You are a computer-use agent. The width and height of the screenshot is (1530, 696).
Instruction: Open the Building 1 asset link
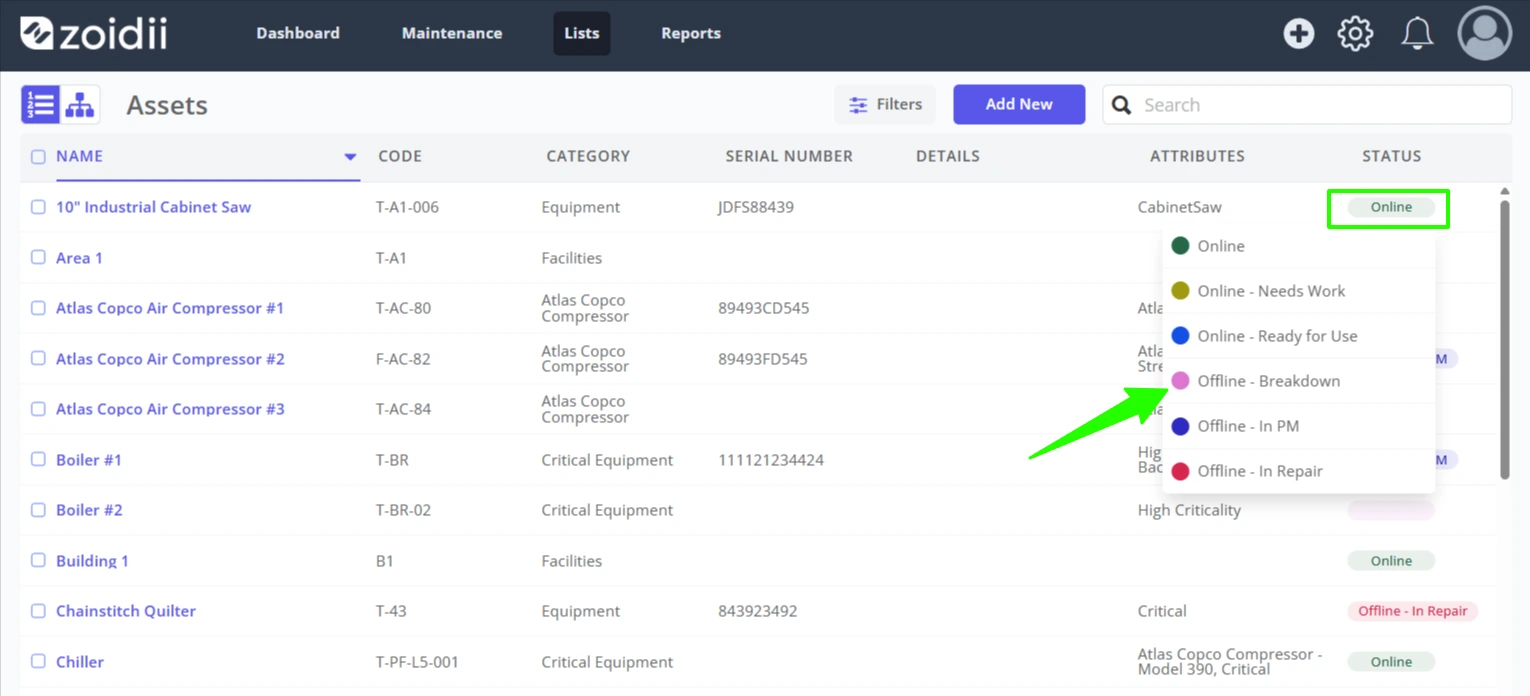[92, 561]
